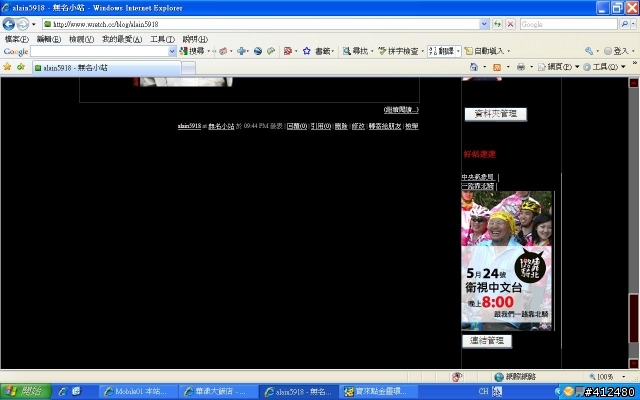Click the Google search box next to the address bar
Viewport: 640px width, 400px height.
click(x=569, y=24)
